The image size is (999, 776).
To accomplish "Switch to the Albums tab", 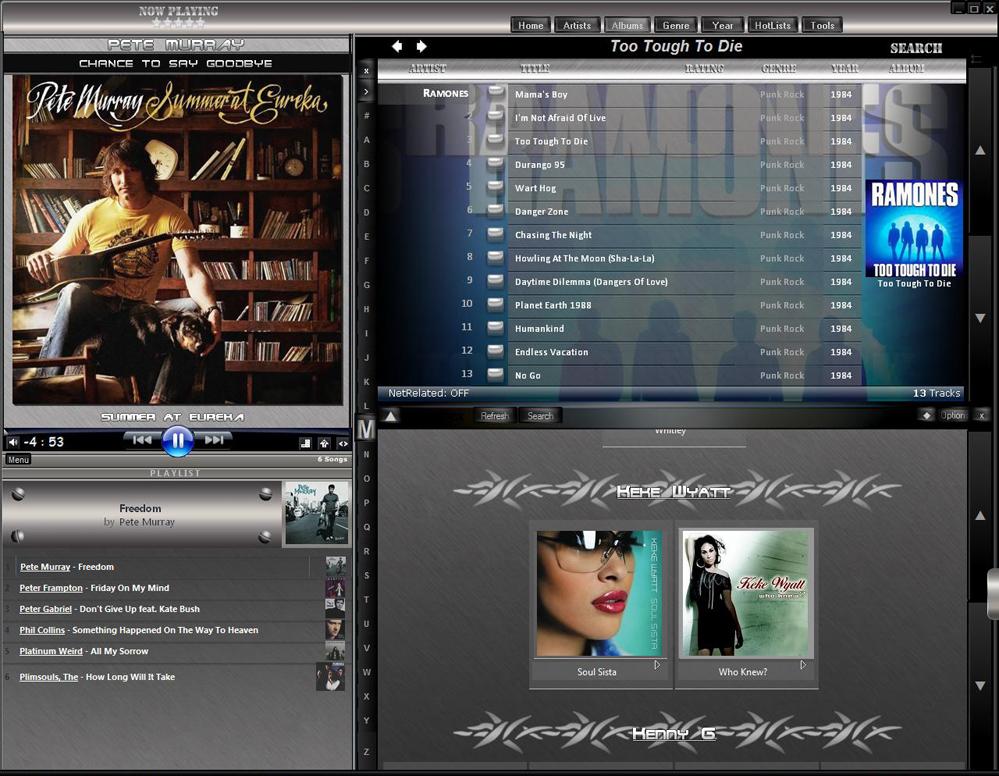I will pos(627,25).
